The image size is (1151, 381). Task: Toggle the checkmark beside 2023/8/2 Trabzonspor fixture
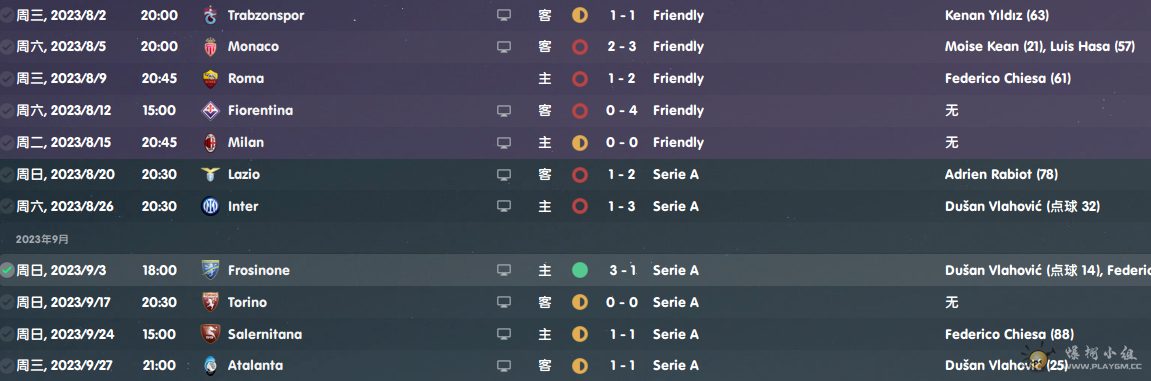pos(7,15)
